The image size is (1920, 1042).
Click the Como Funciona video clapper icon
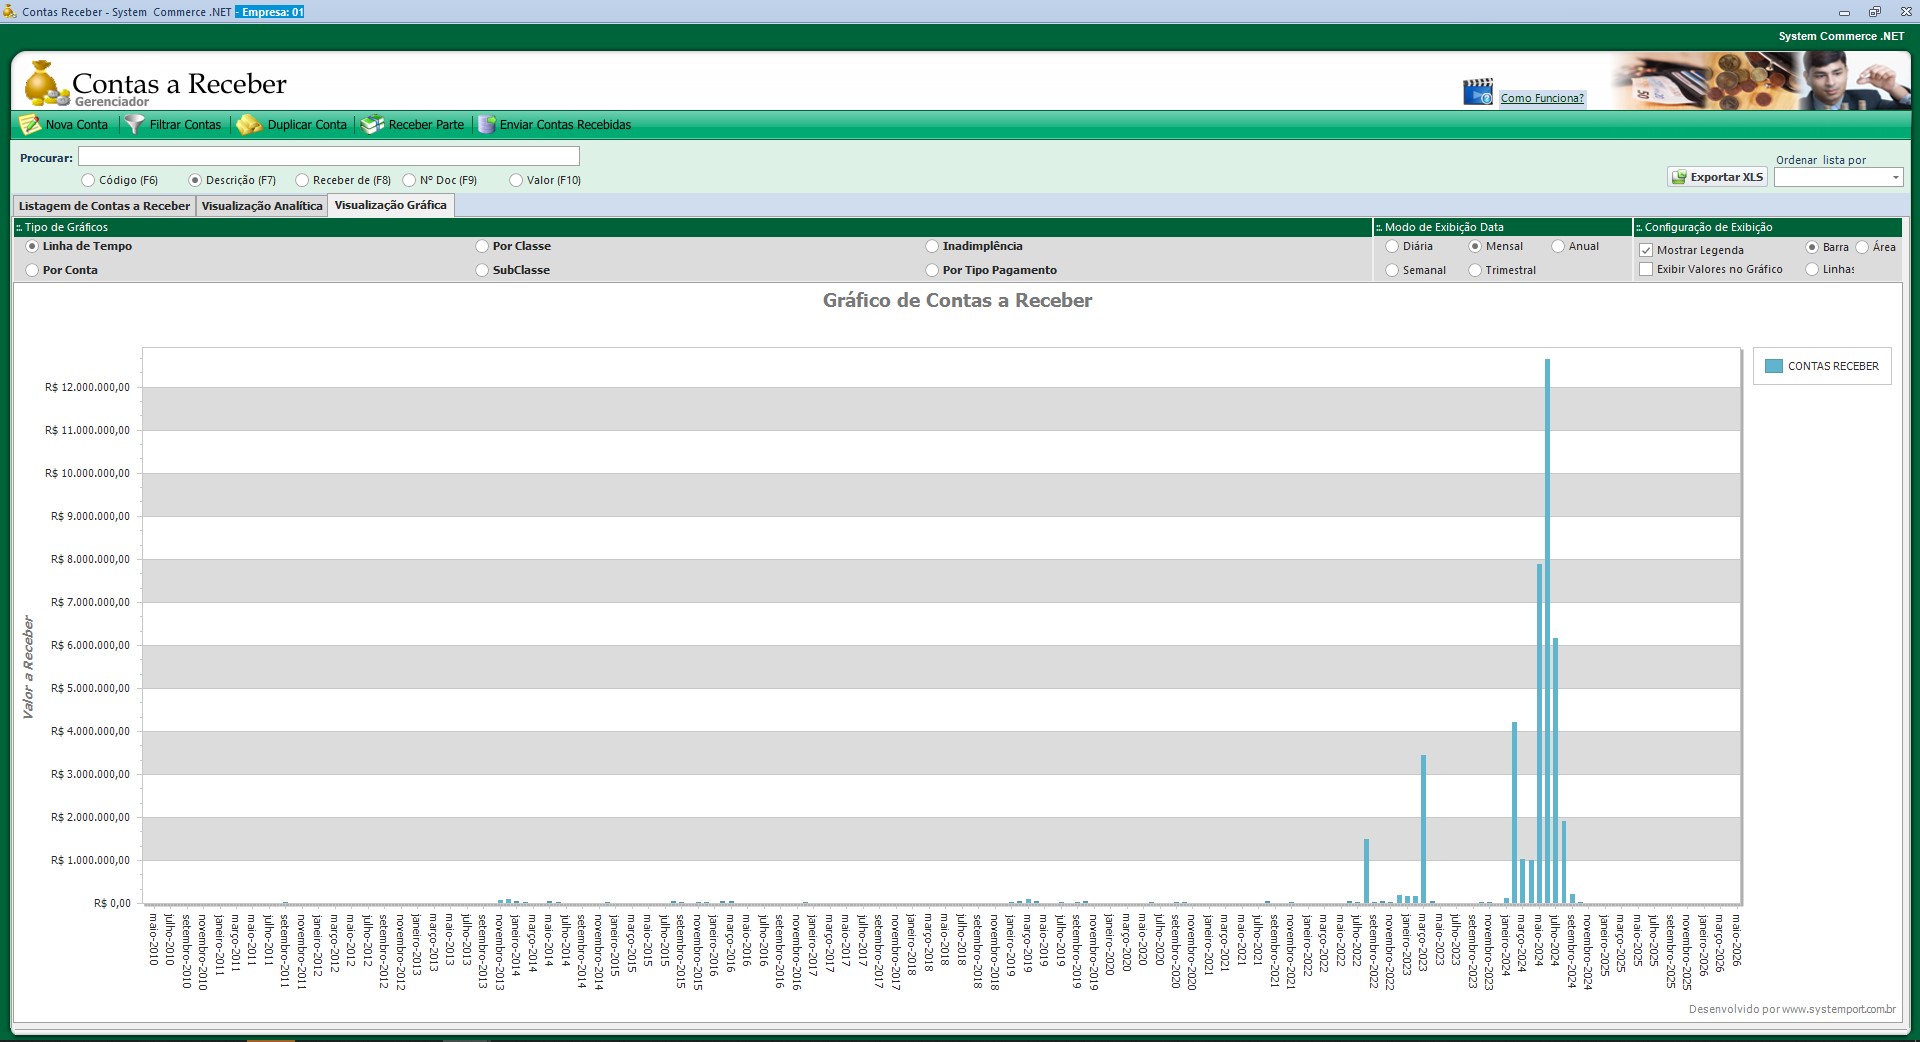[x=1477, y=93]
